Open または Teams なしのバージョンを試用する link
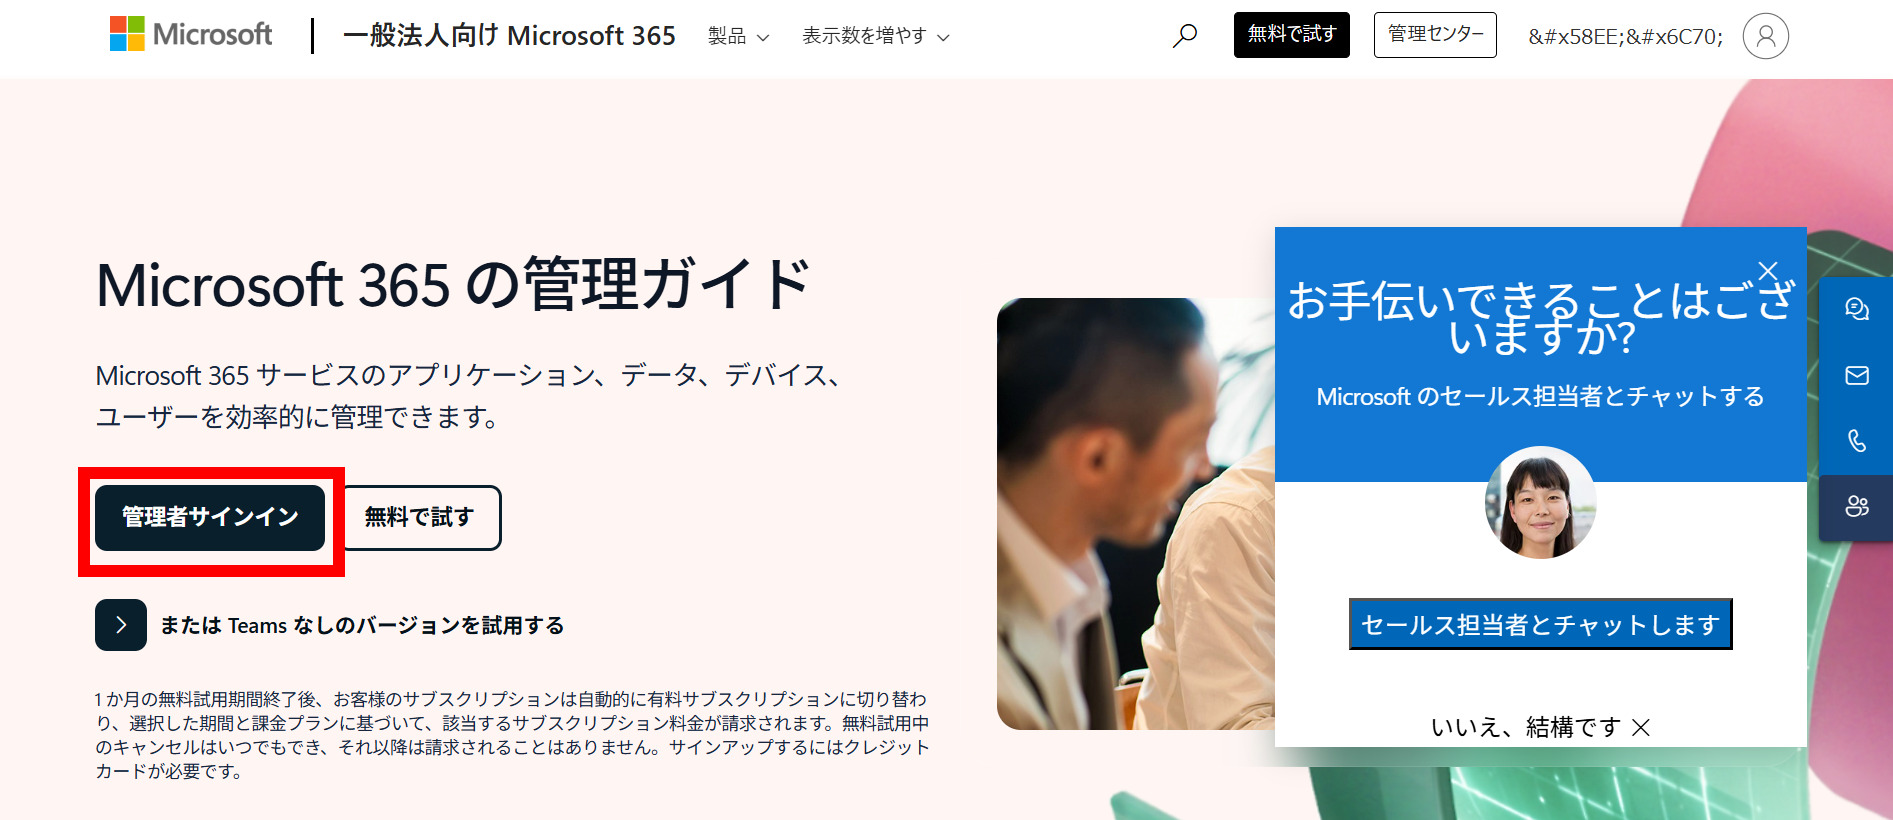Image resolution: width=1893 pixels, height=820 pixels. (x=362, y=625)
